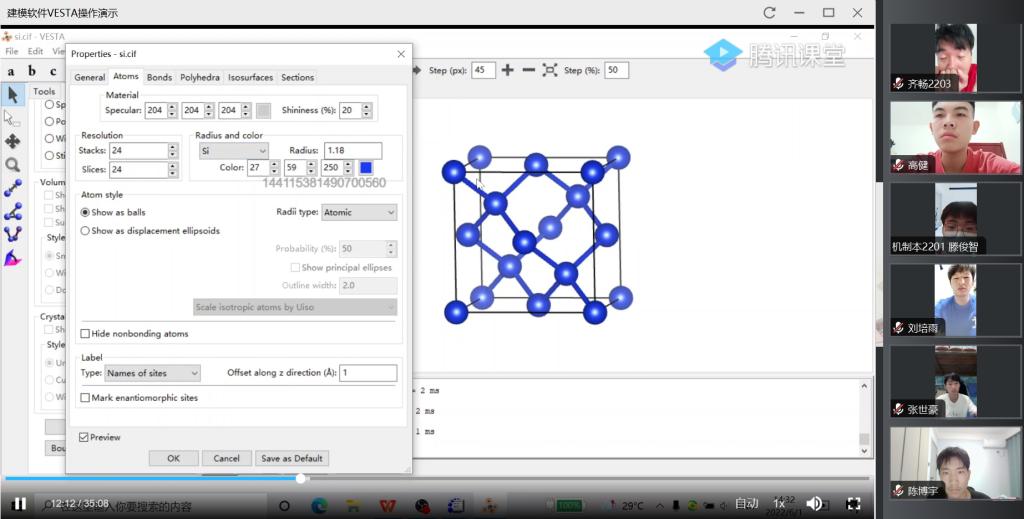Click the Save as Default button
The image size is (1024, 519).
(x=291, y=458)
